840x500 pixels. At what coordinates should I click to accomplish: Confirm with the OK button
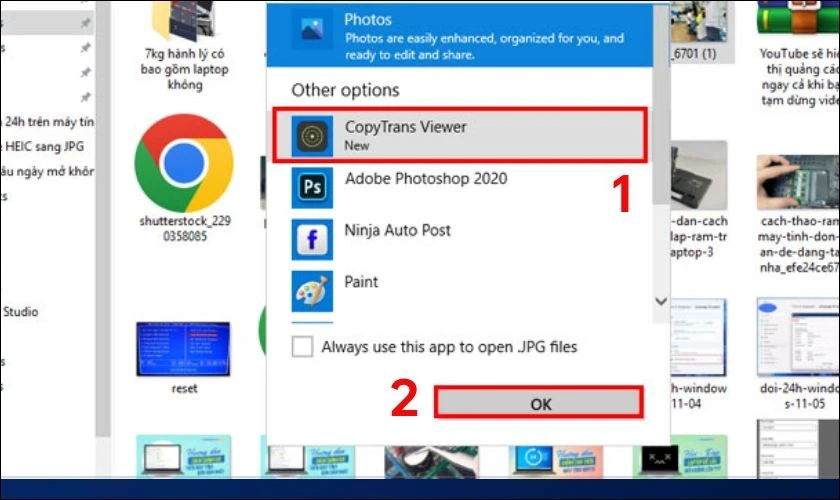coord(539,402)
